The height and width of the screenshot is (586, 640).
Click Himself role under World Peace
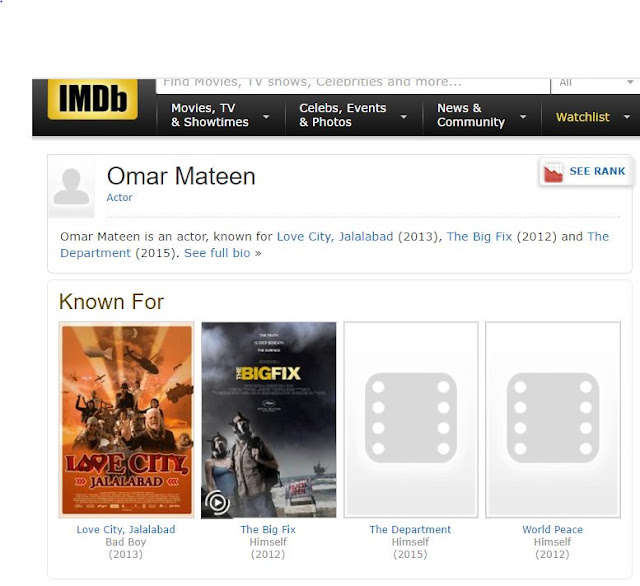tap(552, 542)
